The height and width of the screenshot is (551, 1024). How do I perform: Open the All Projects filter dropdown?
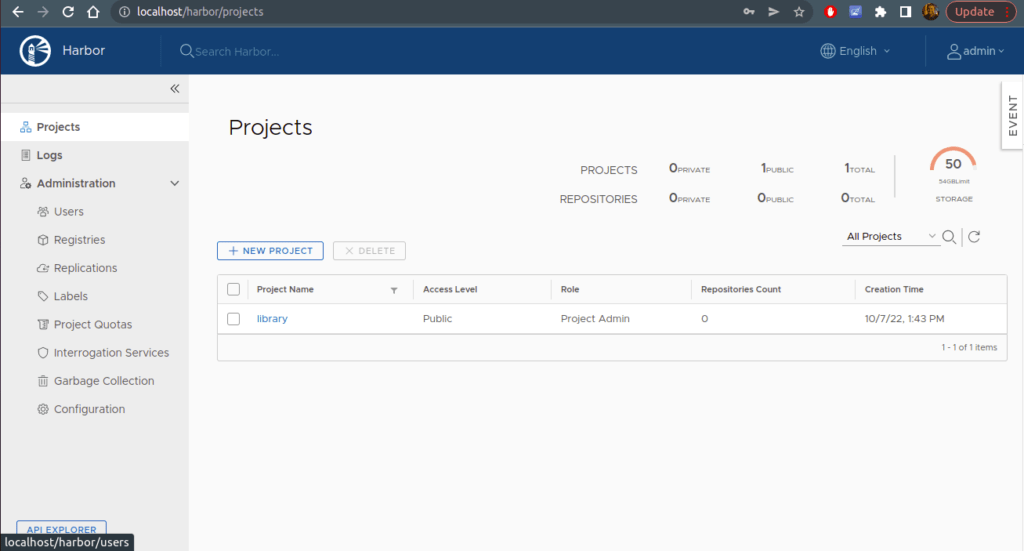pyautogui.click(x=891, y=236)
